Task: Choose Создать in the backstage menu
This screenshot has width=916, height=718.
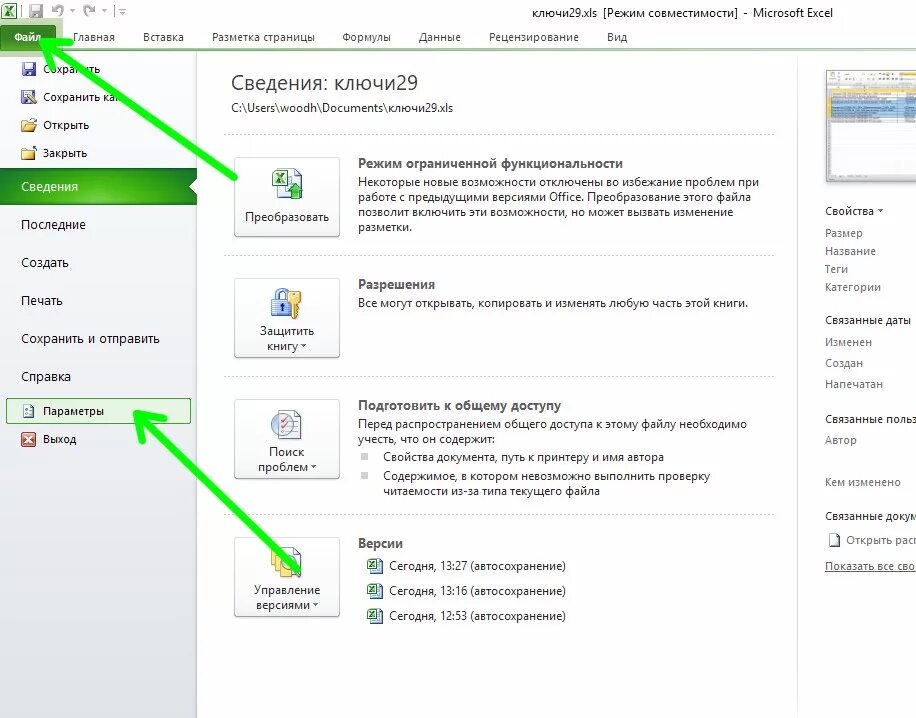Action: (44, 263)
